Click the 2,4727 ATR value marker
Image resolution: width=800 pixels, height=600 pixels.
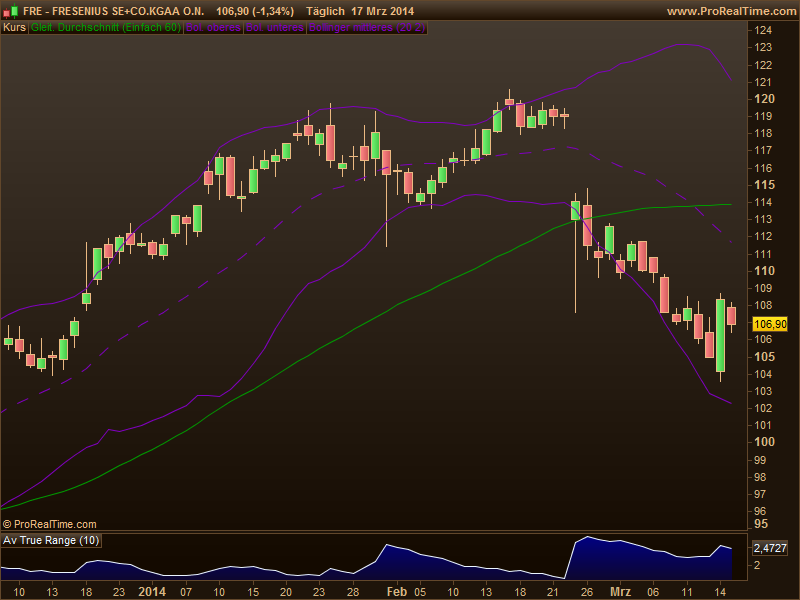point(770,548)
